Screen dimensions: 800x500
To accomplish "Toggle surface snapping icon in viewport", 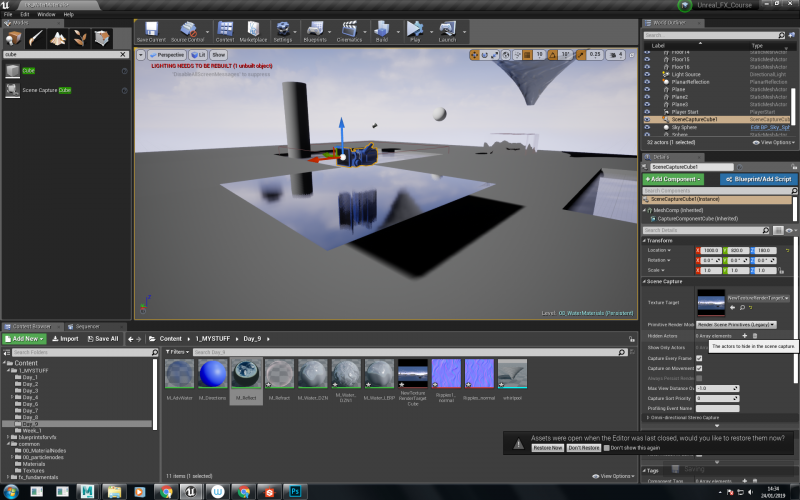I will (x=517, y=55).
